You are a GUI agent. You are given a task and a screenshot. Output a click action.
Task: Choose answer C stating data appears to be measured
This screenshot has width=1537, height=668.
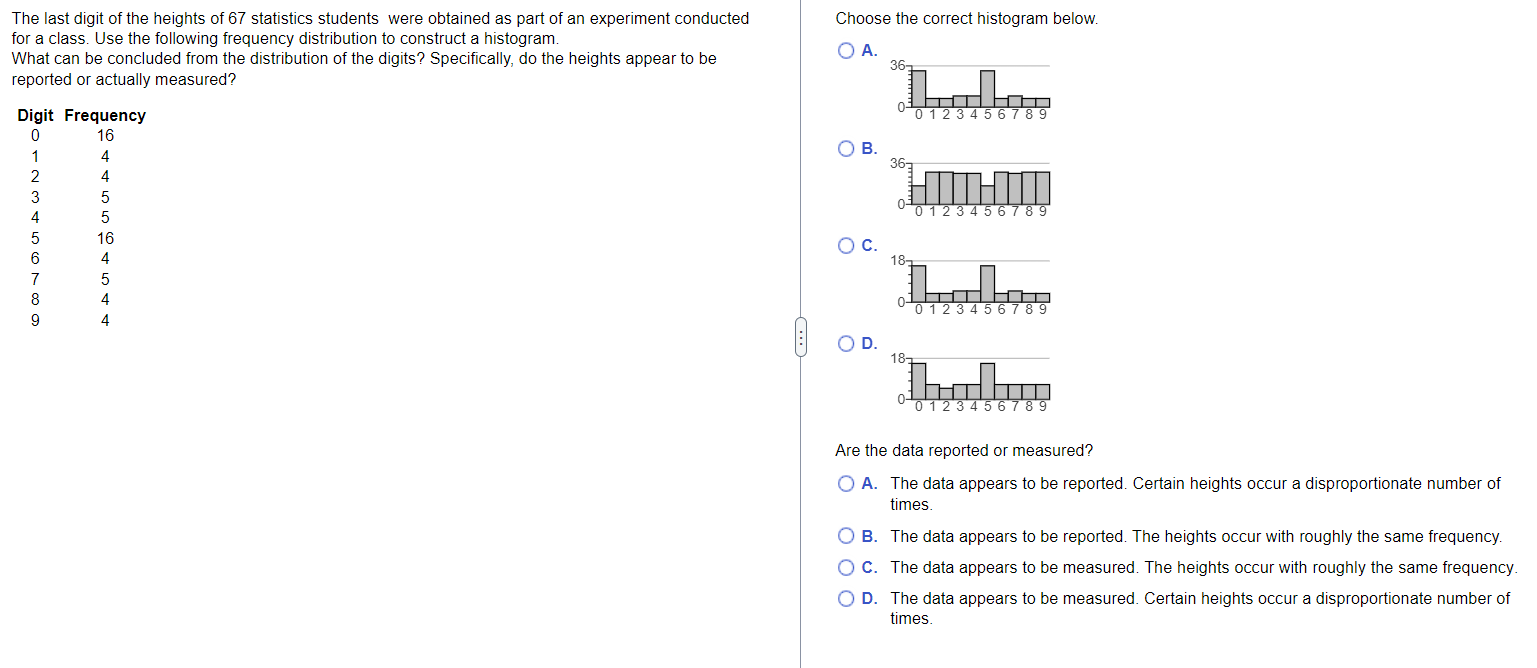(x=845, y=567)
